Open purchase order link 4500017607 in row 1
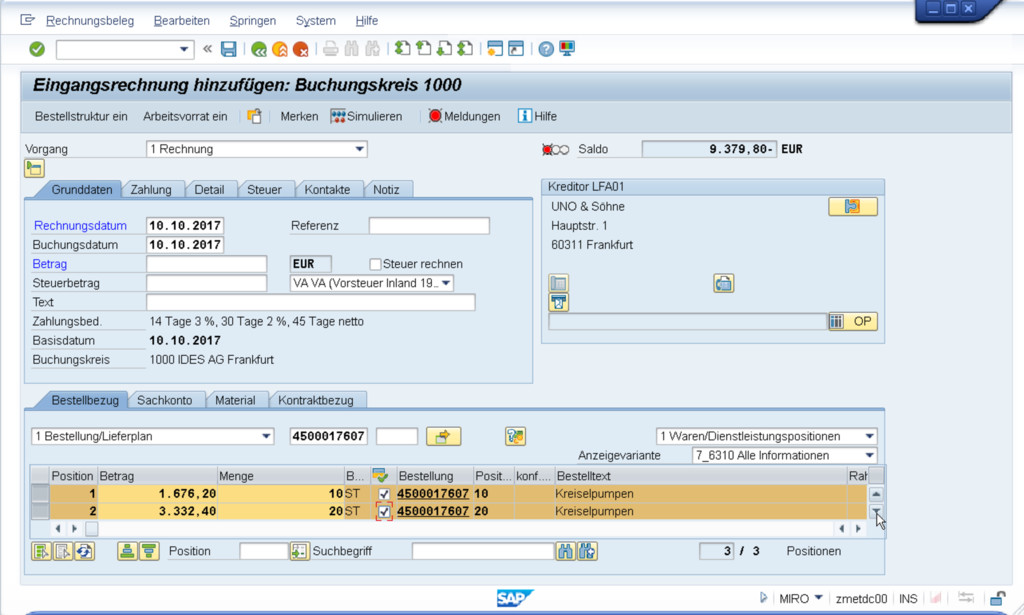 click(432, 494)
